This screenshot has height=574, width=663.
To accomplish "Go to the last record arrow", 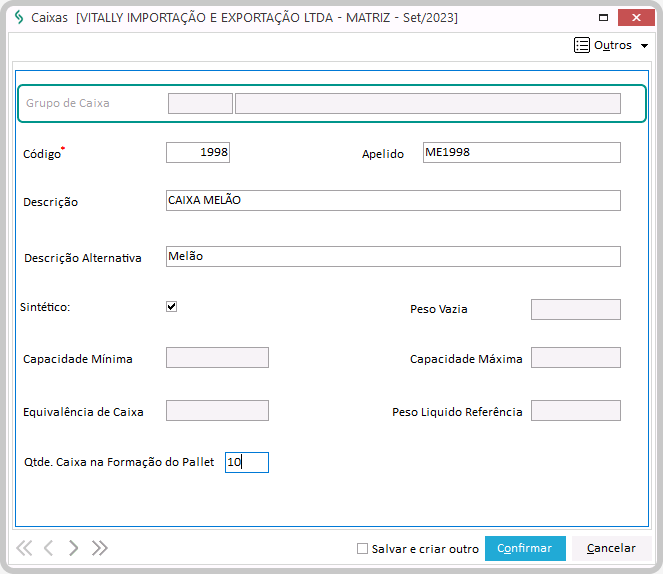I will [x=100, y=548].
